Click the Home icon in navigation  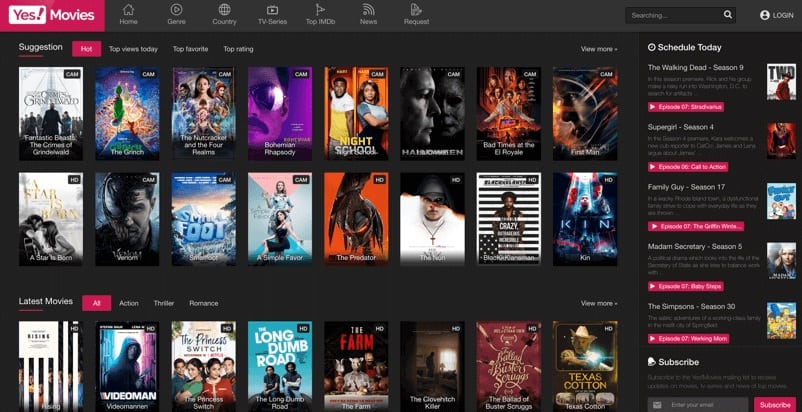128,10
